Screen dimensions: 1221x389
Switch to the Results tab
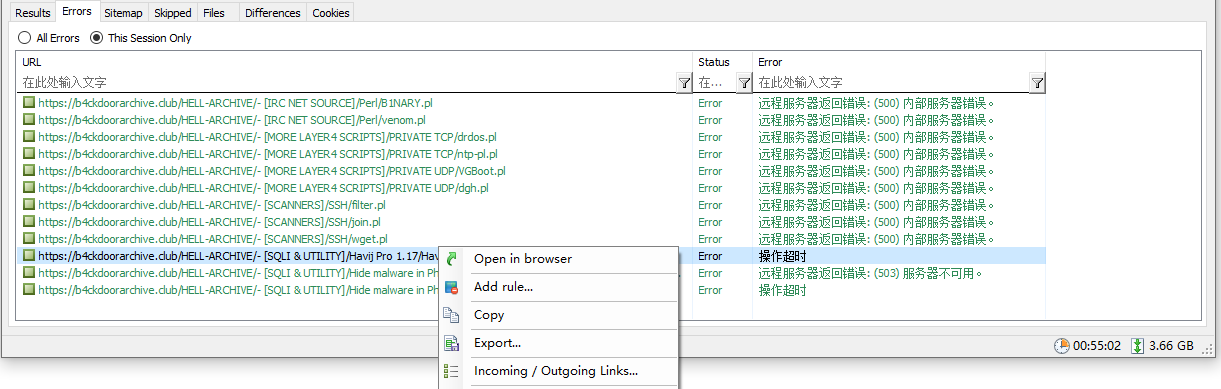pyautogui.click(x=32, y=13)
